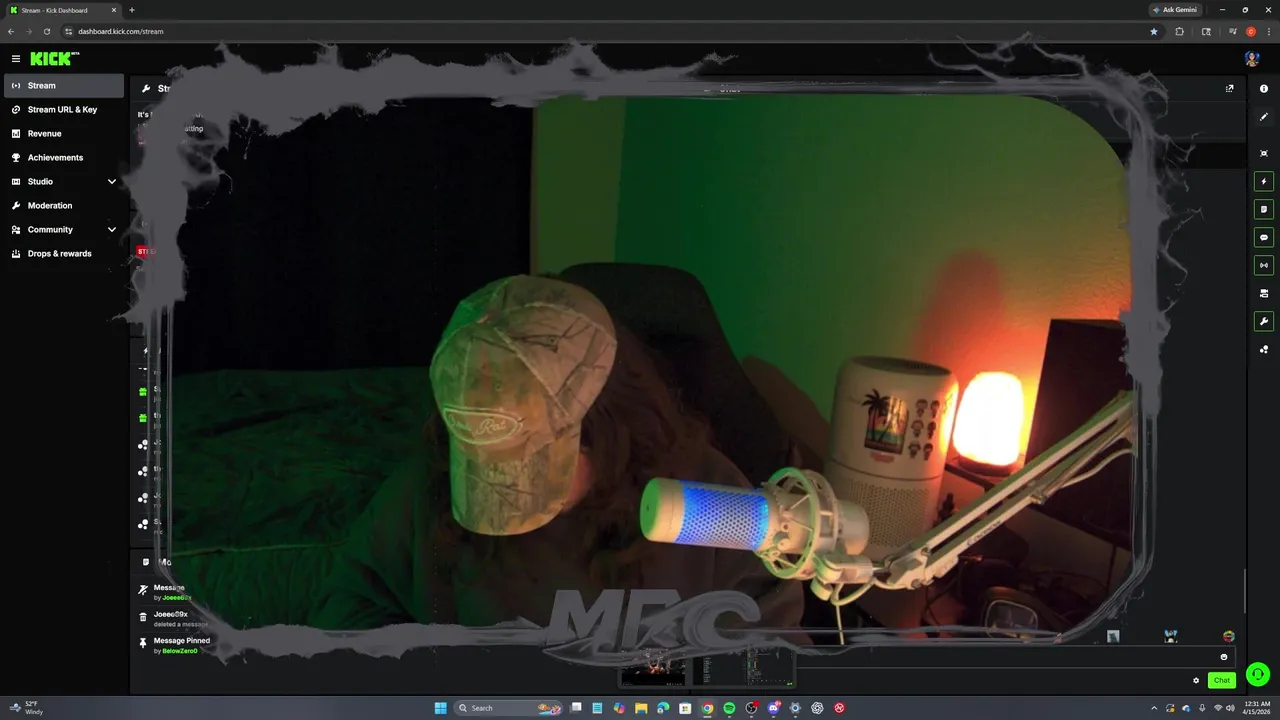Open Drops & rewards page

(x=64, y=254)
